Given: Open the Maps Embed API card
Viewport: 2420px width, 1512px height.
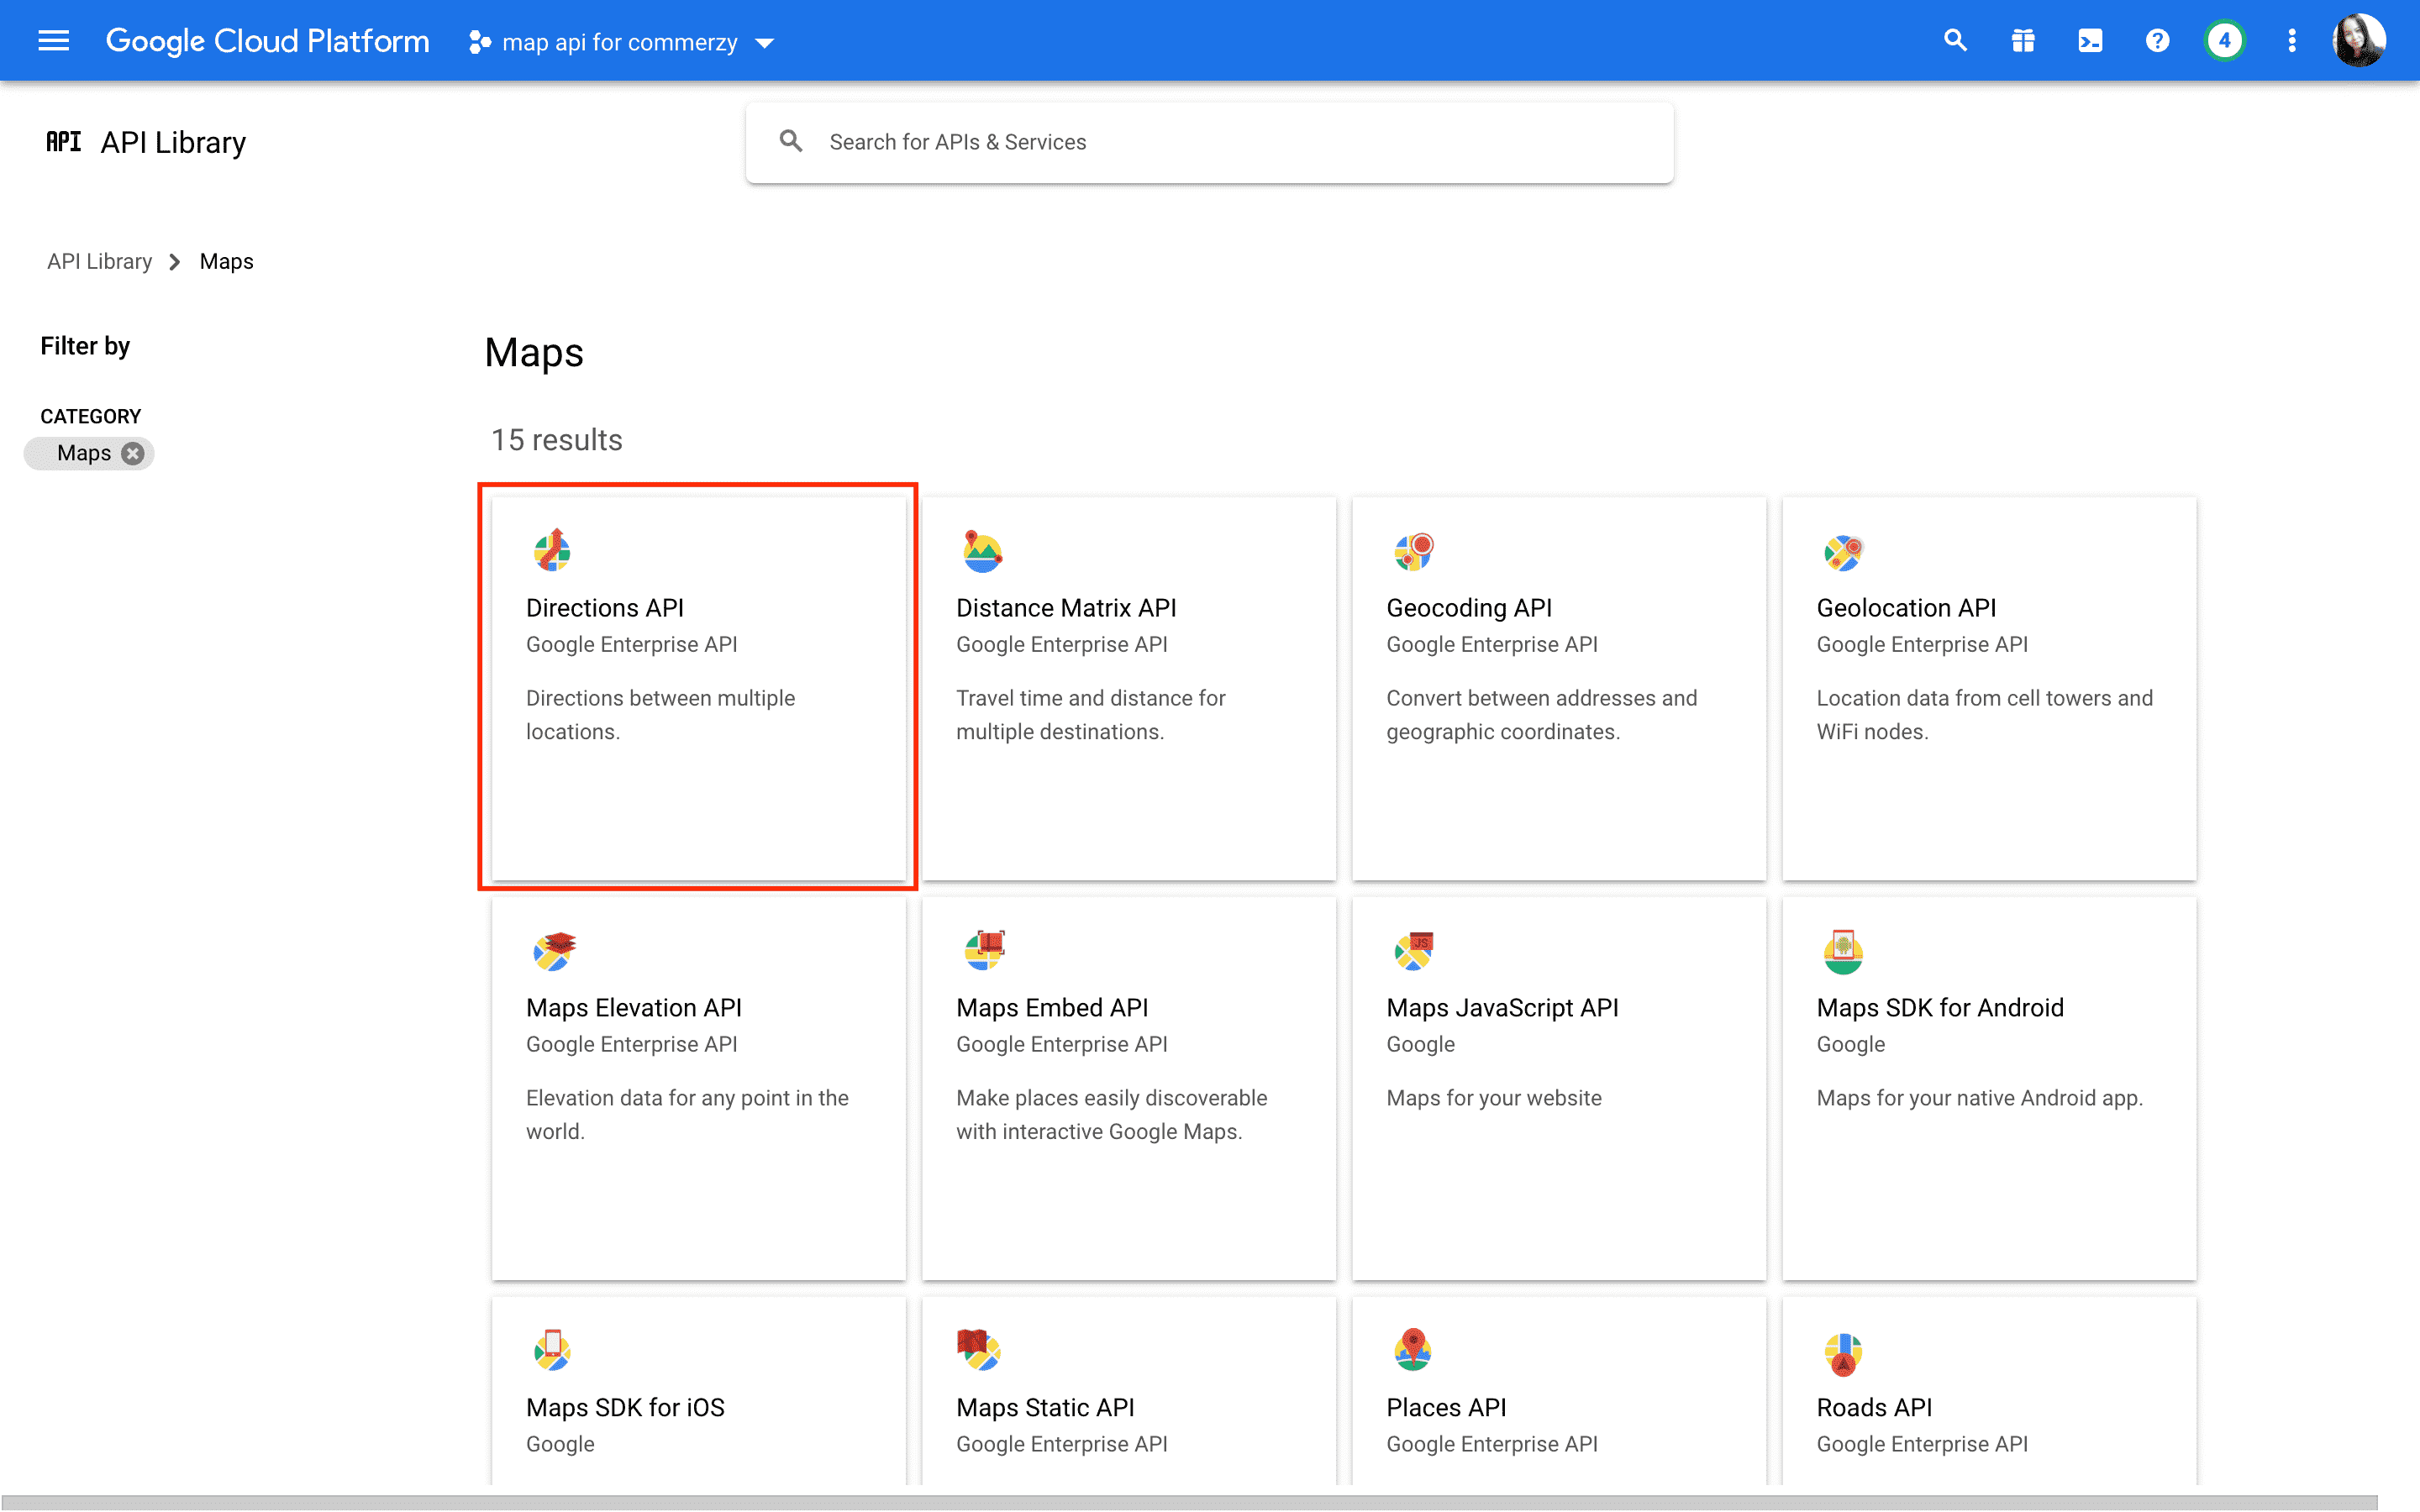Looking at the screenshot, I should [1128, 1088].
